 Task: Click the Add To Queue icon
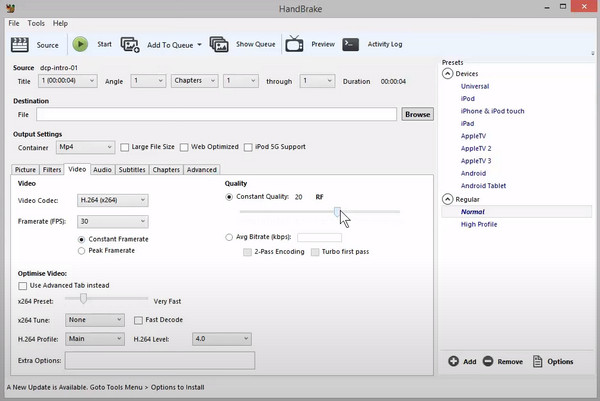tap(130, 45)
